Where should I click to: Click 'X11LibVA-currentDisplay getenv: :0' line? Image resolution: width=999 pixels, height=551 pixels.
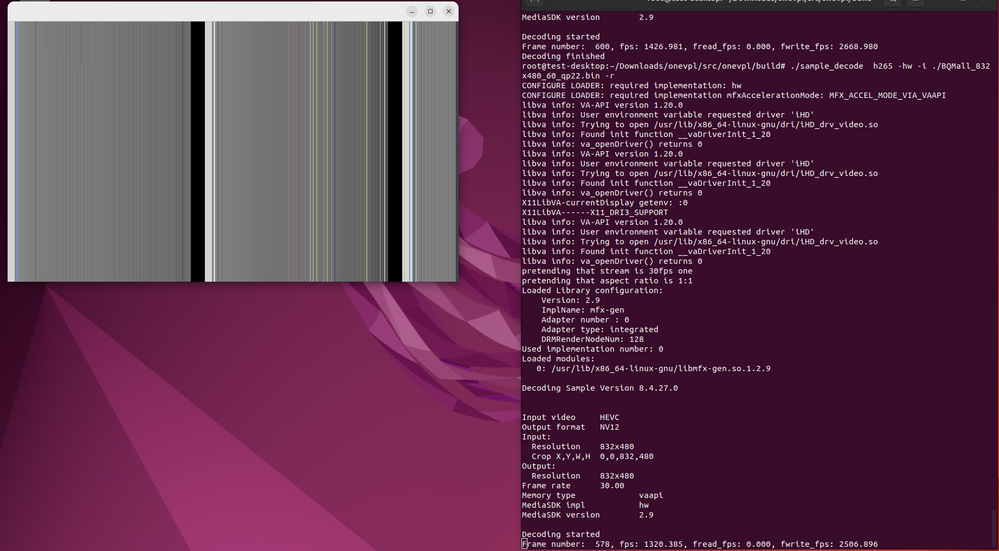coord(605,203)
